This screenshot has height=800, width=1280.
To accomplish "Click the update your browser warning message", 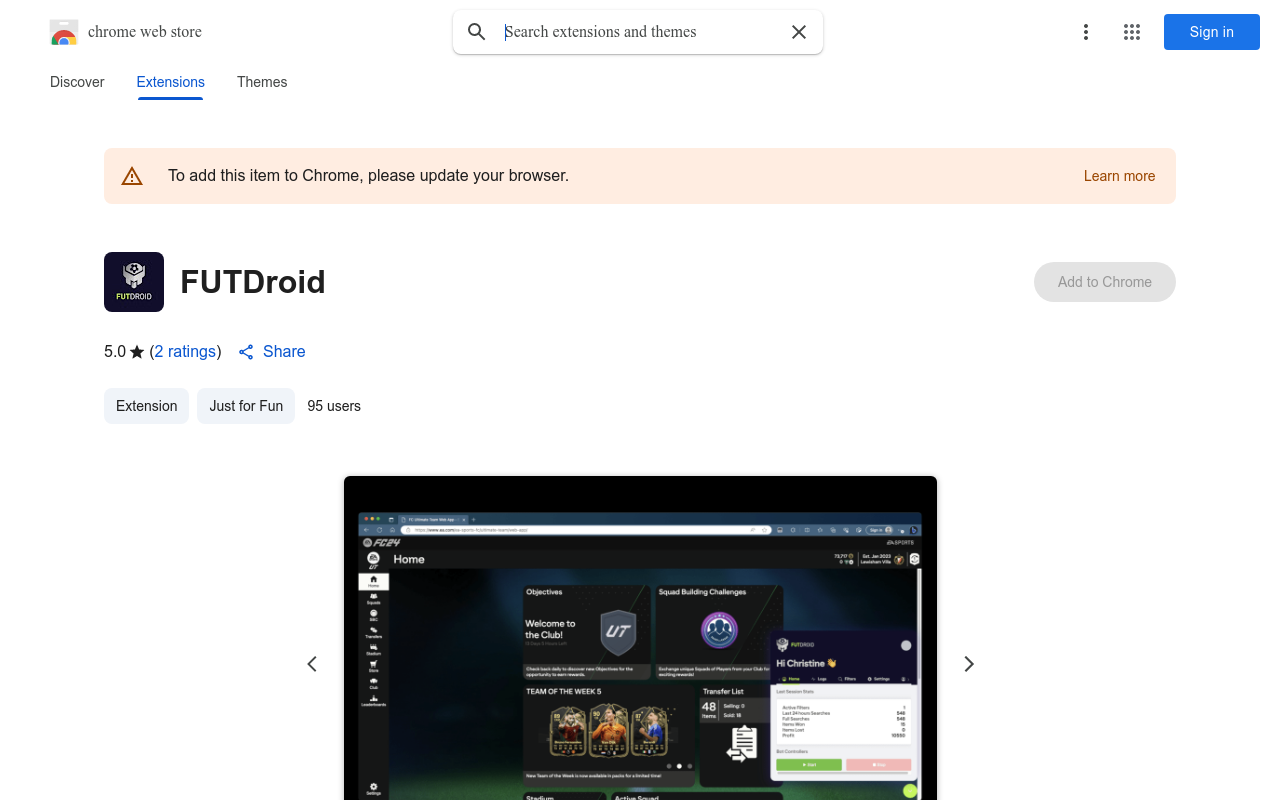I will (368, 176).
